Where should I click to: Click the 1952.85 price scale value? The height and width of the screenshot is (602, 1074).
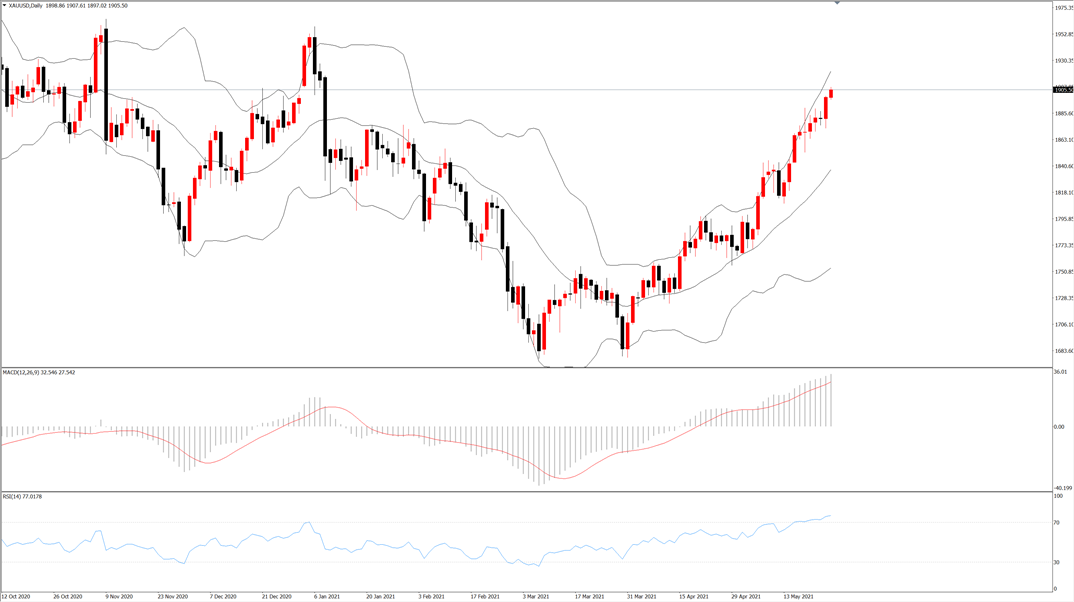click(x=1063, y=34)
